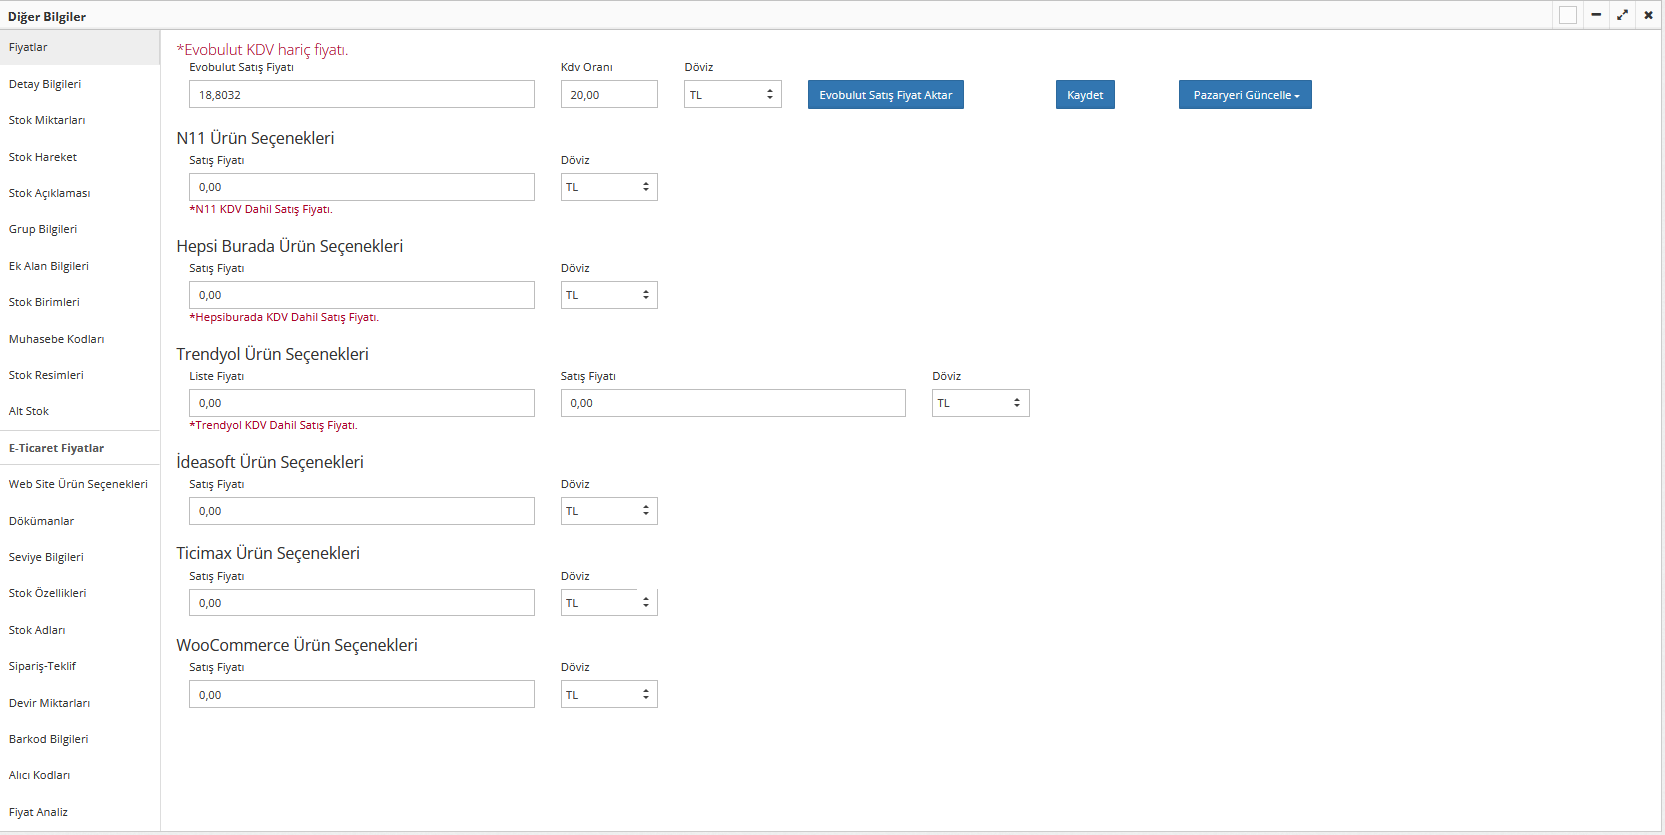Click the minimize panel dash icon
Screen dimensions: 1665x835
pyautogui.click(x=1596, y=15)
